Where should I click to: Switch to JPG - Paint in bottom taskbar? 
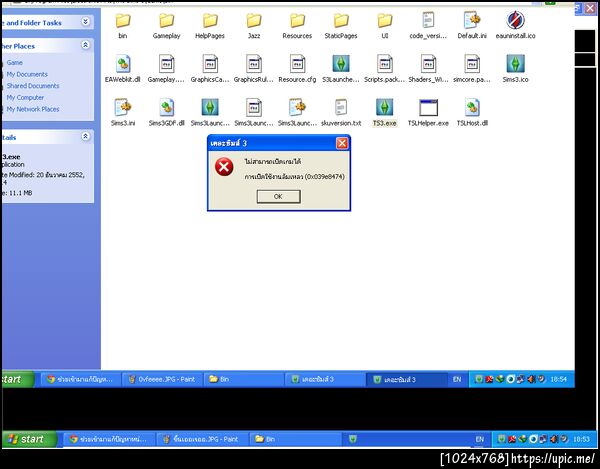point(201,439)
